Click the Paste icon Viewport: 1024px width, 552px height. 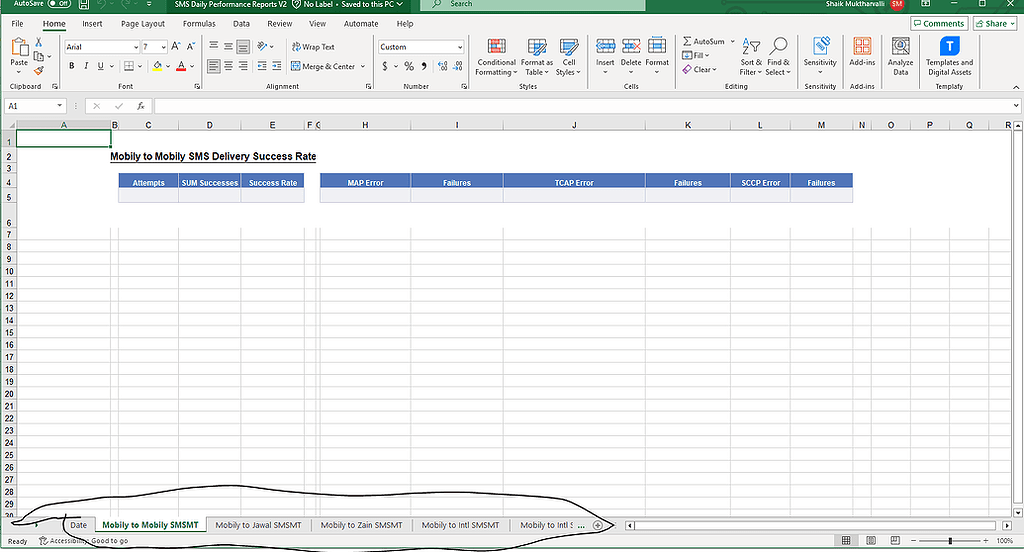click(x=20, y=48)
